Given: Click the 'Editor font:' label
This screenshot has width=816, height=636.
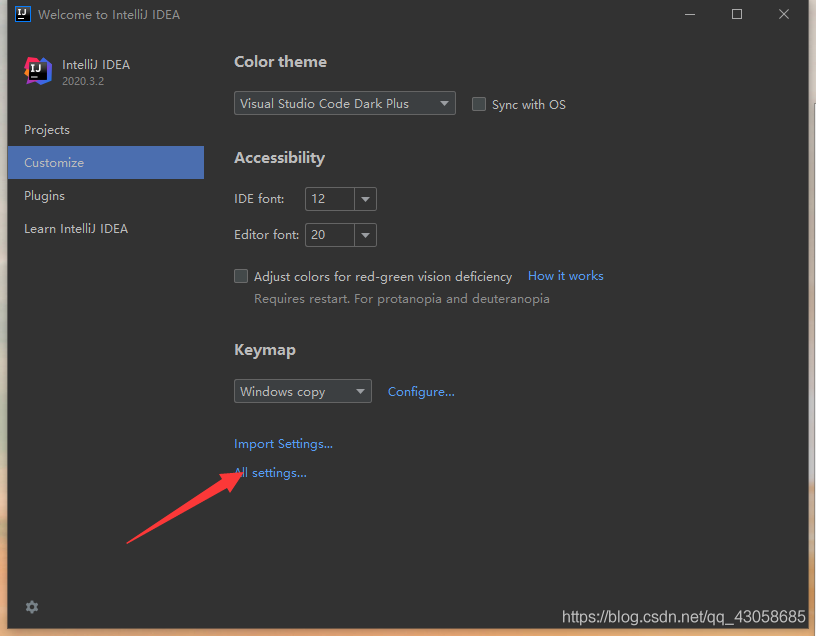Looking at the screenshot, I should [266, 235].
